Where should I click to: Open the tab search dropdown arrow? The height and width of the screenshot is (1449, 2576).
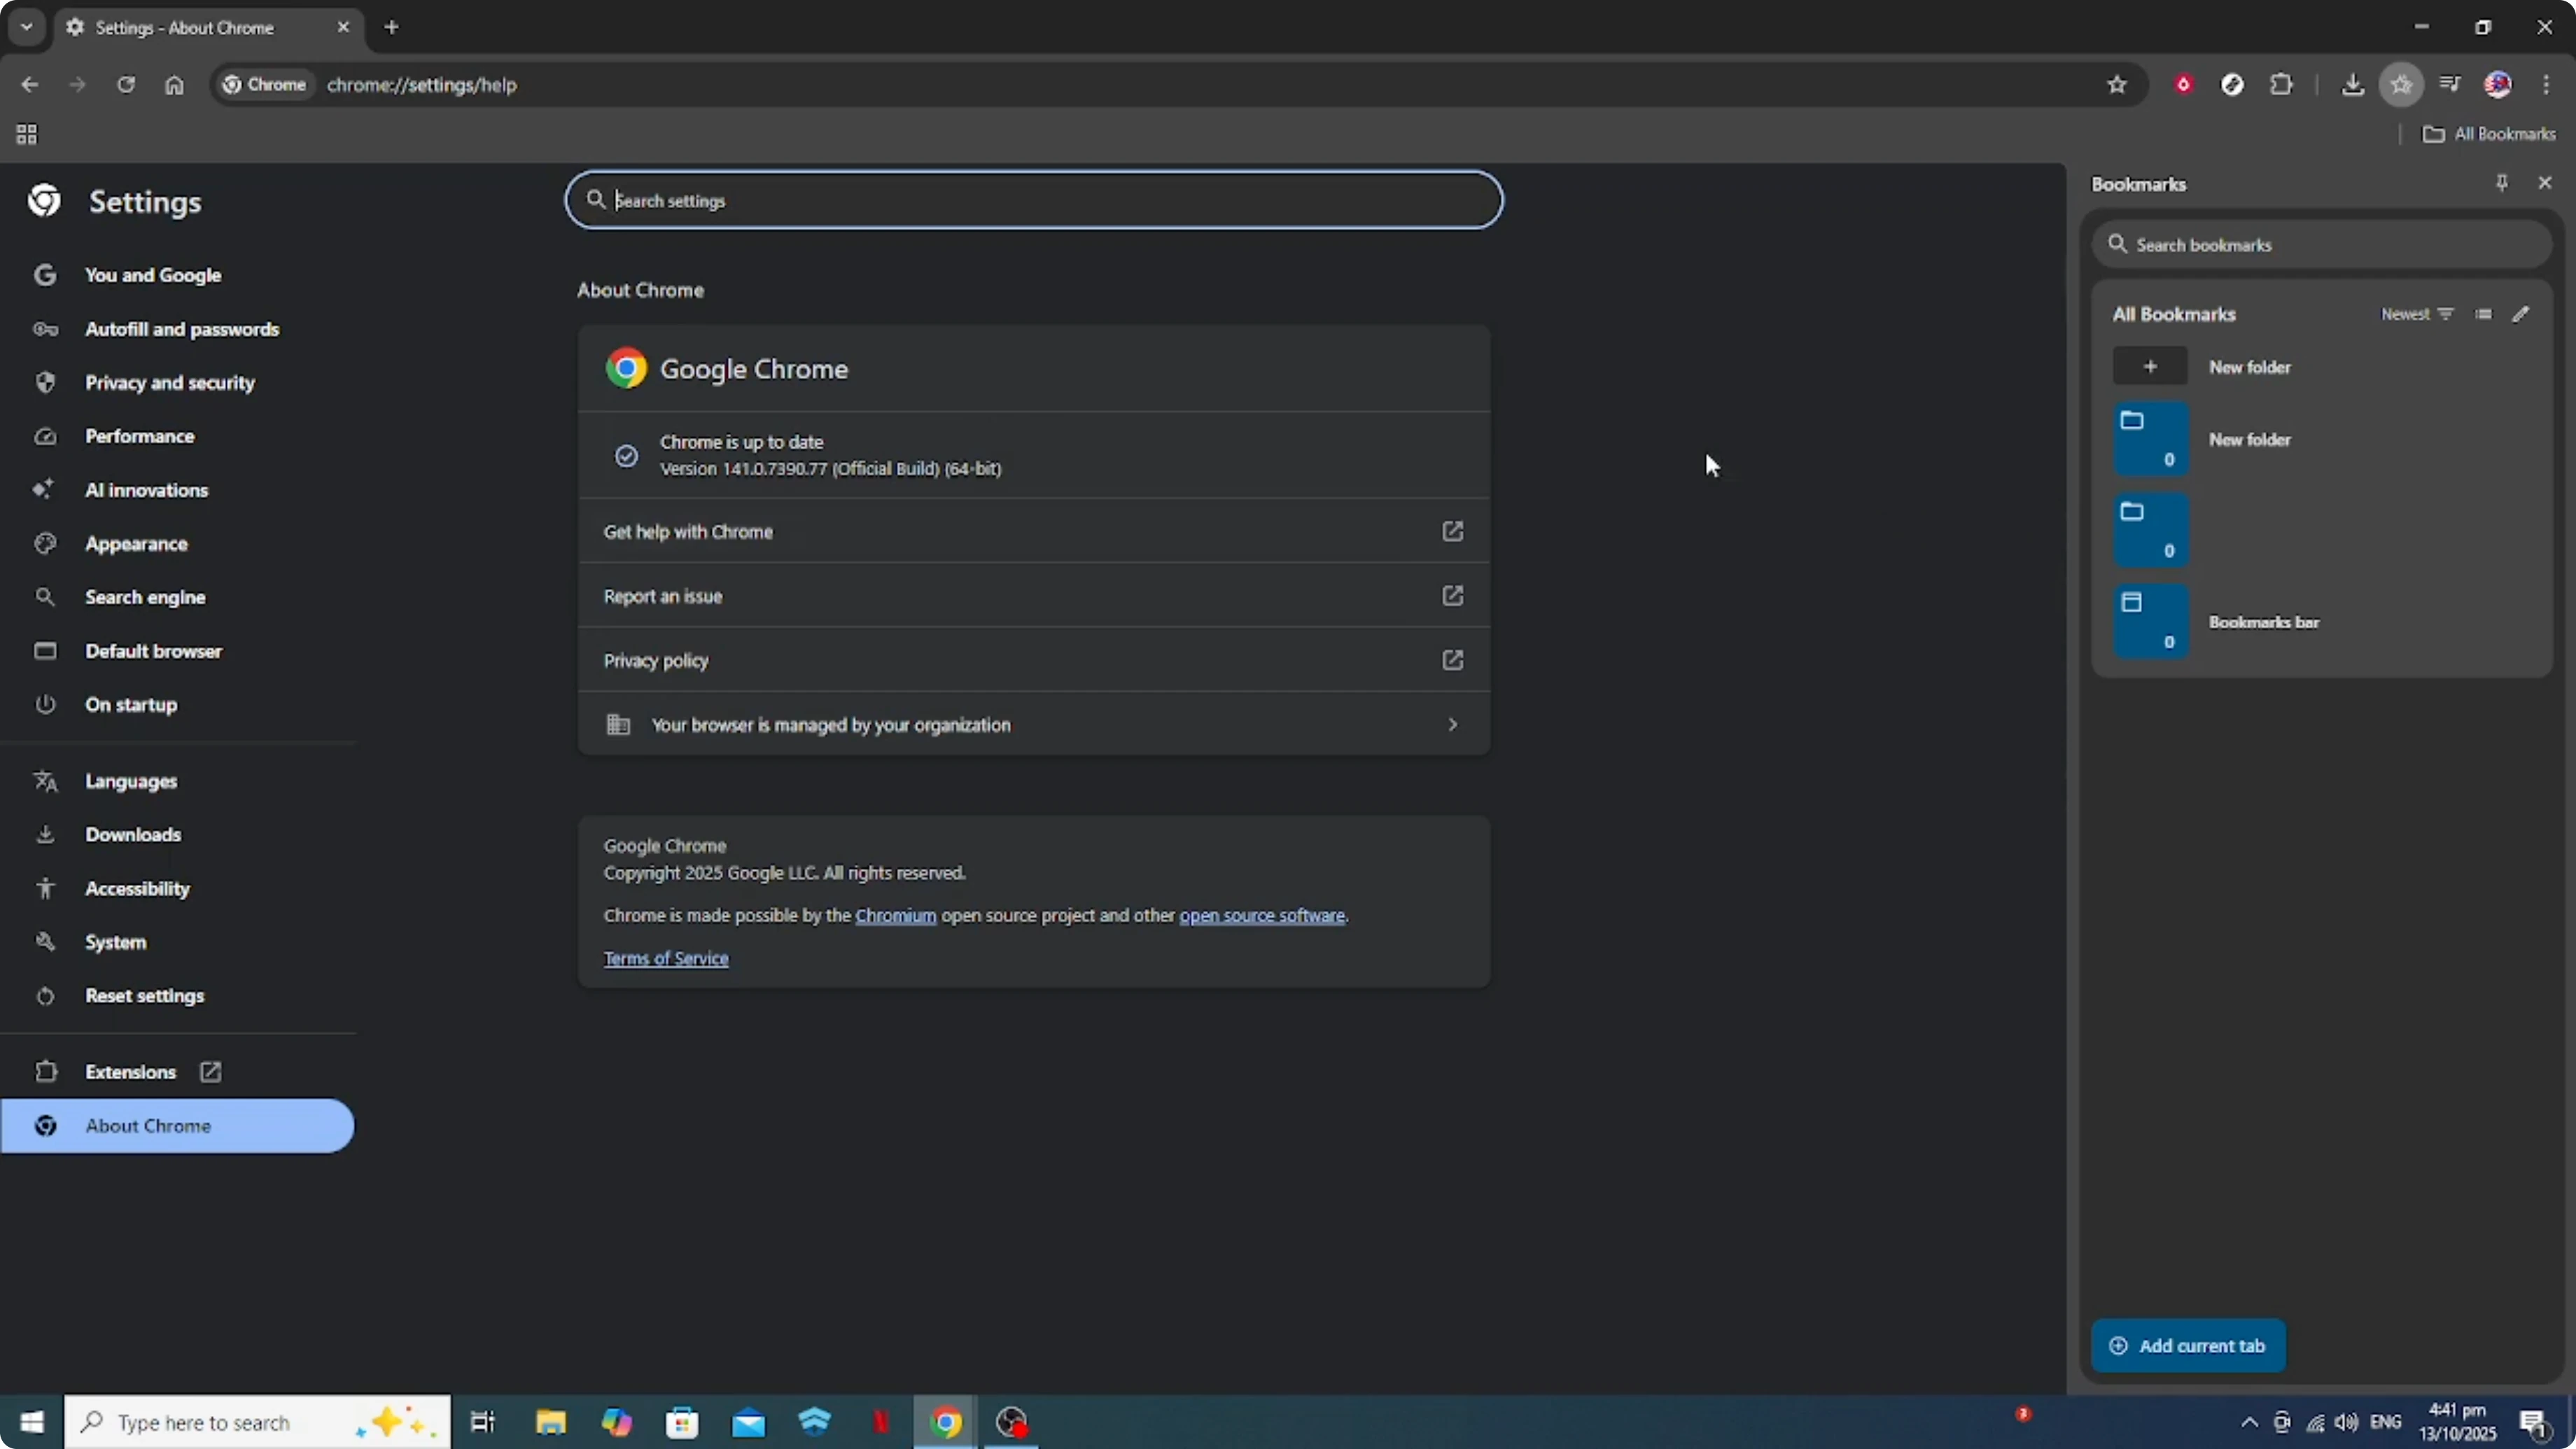(27, 27)
